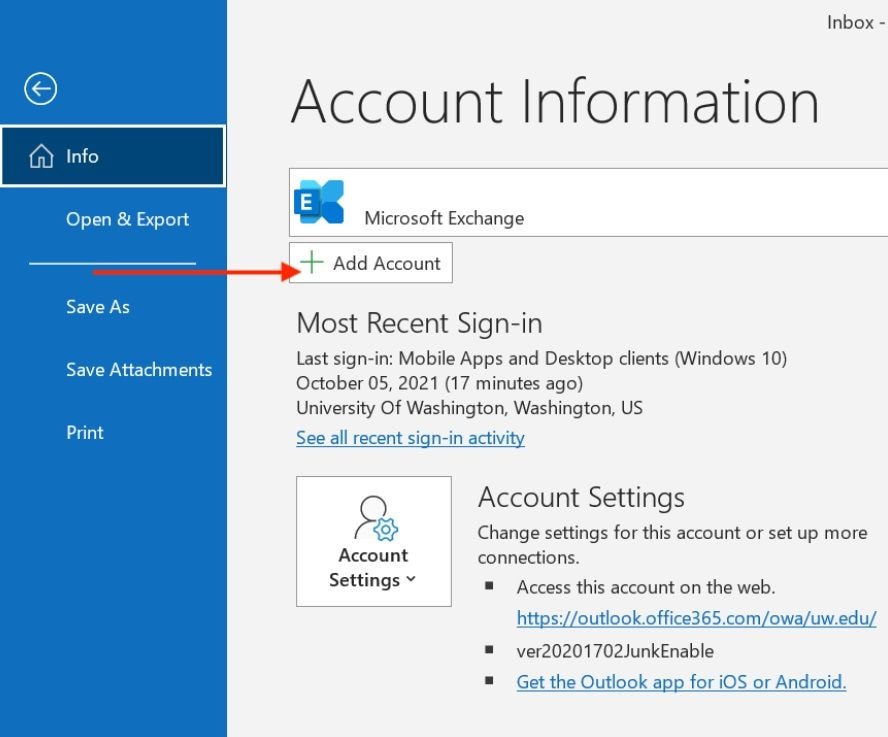Click Access this account on the web
Viewport: 888px width, 737px height.
(646, 587)
